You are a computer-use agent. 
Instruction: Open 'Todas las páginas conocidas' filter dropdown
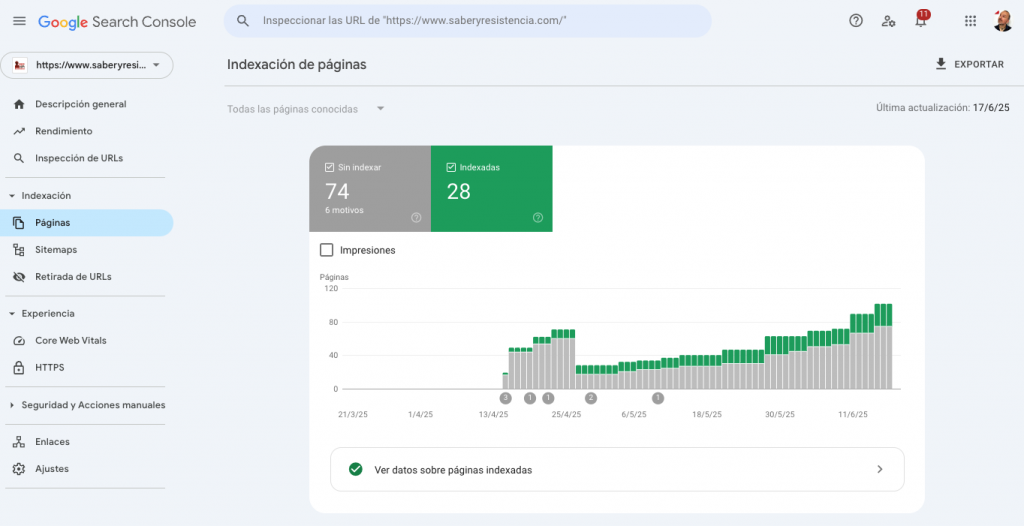[x=306, y=109]
